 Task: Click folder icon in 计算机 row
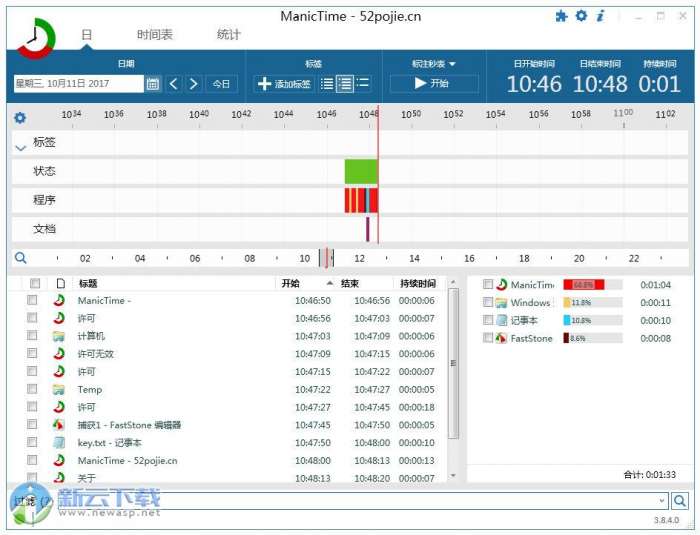(x=59, y=336)
